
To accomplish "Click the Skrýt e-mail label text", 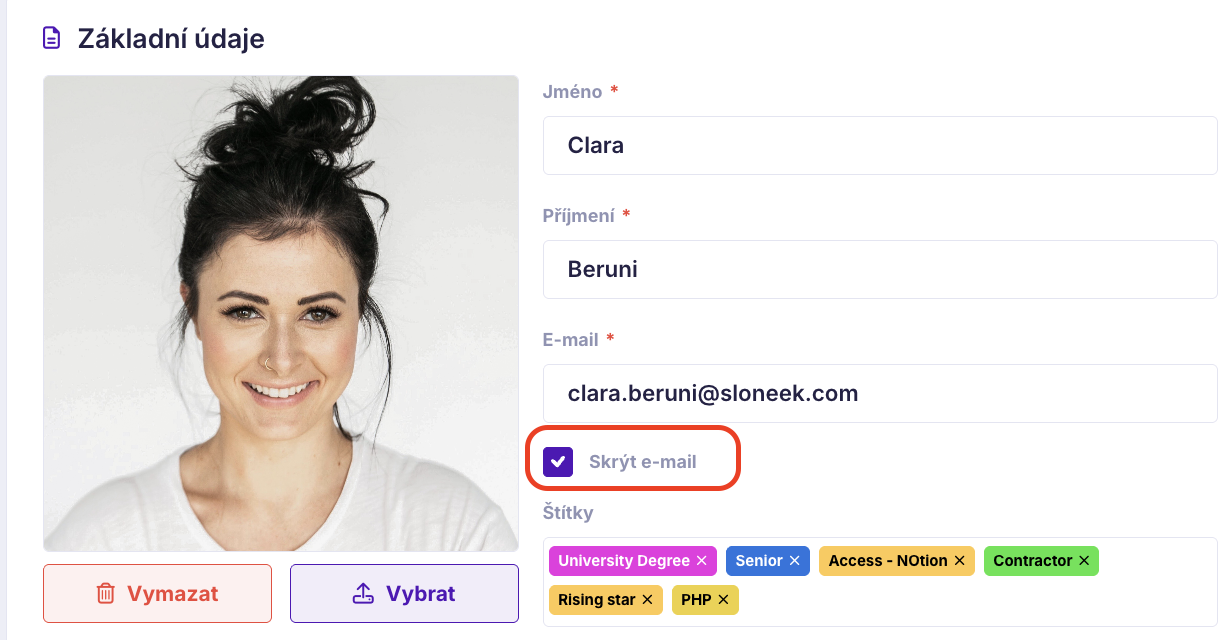I will [642, 462].
